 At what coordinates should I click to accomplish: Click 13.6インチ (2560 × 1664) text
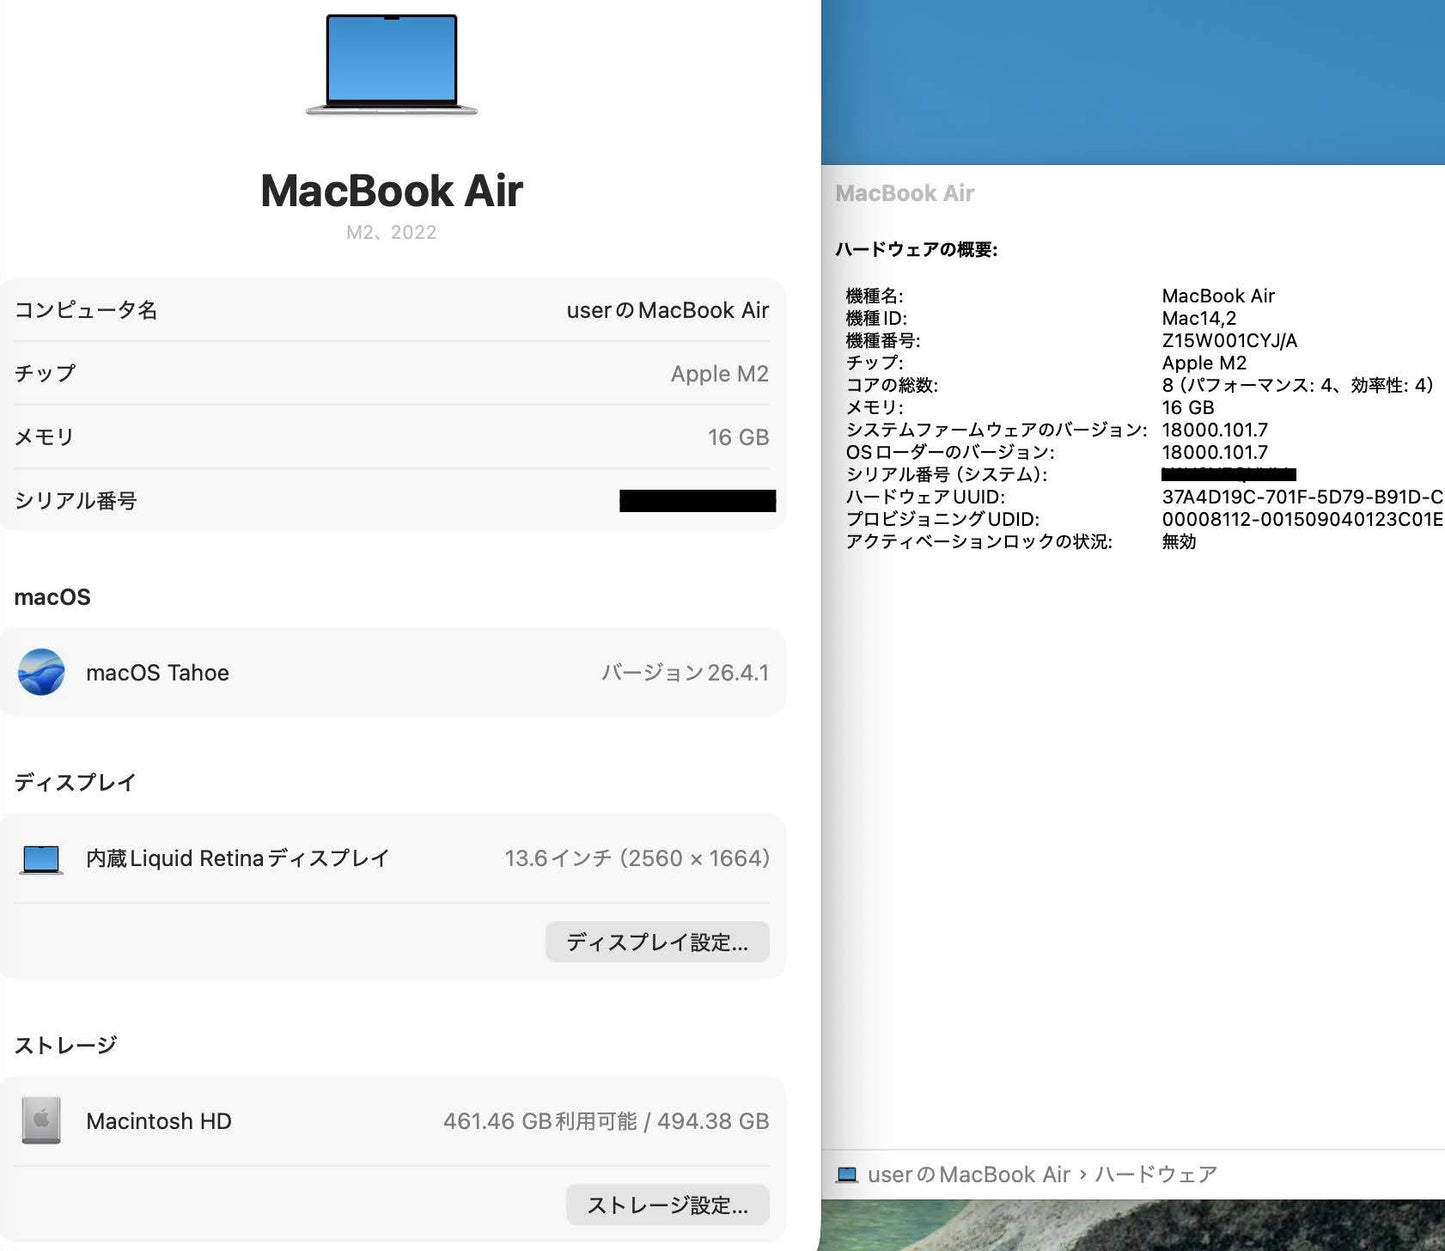click(x=637, y=858)
